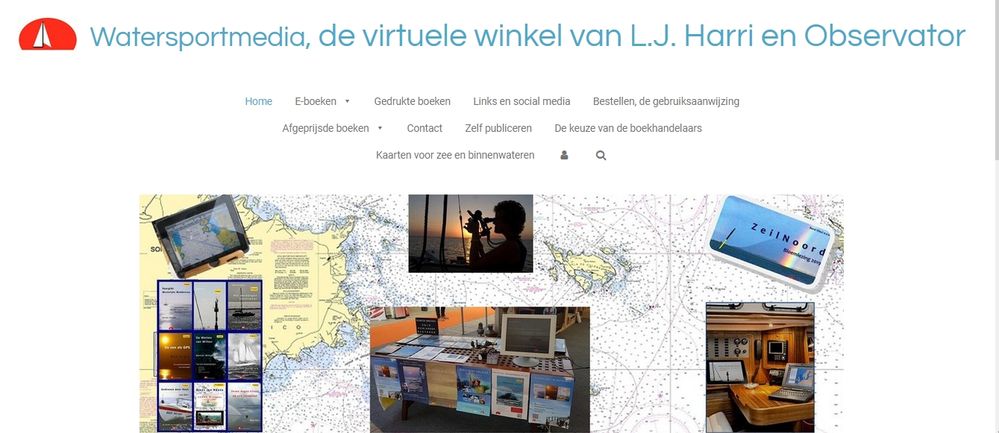Image resolution: width=999 pixels, height=433 pixels.
Task: Open the Gedrukte boeken menu item
Action: pos(412,101)
